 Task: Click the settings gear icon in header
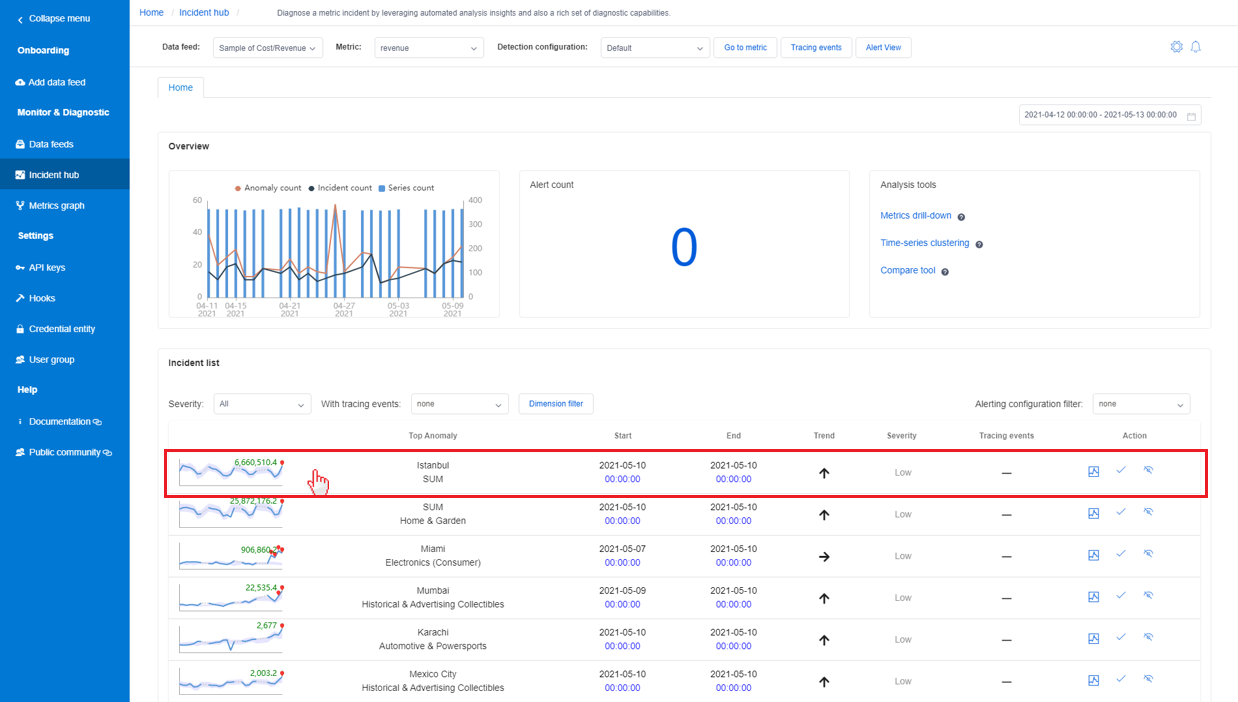(x=1176, y=47)
